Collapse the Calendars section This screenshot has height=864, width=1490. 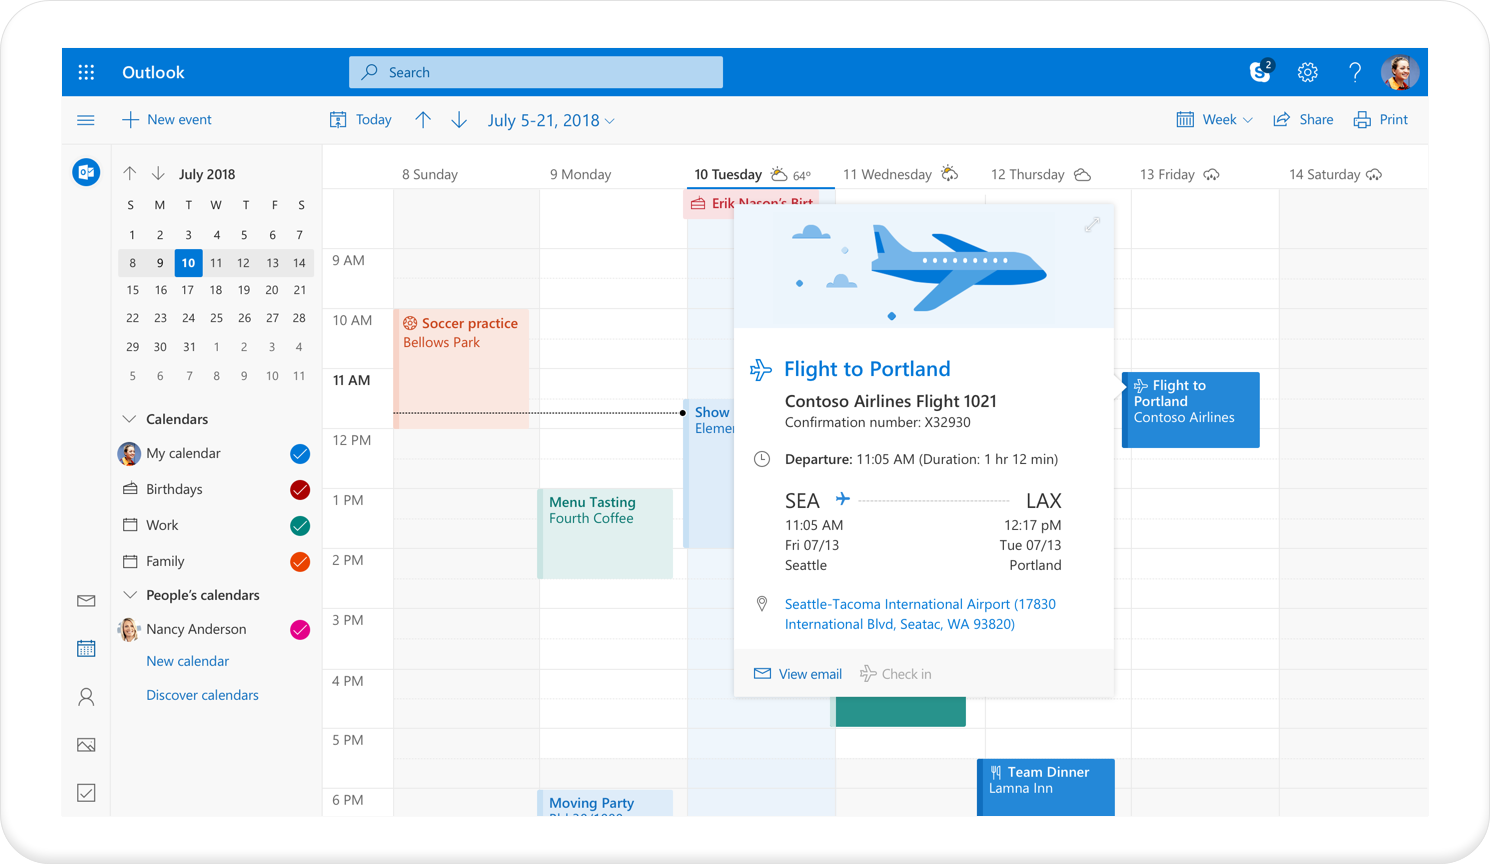[129, 419]
